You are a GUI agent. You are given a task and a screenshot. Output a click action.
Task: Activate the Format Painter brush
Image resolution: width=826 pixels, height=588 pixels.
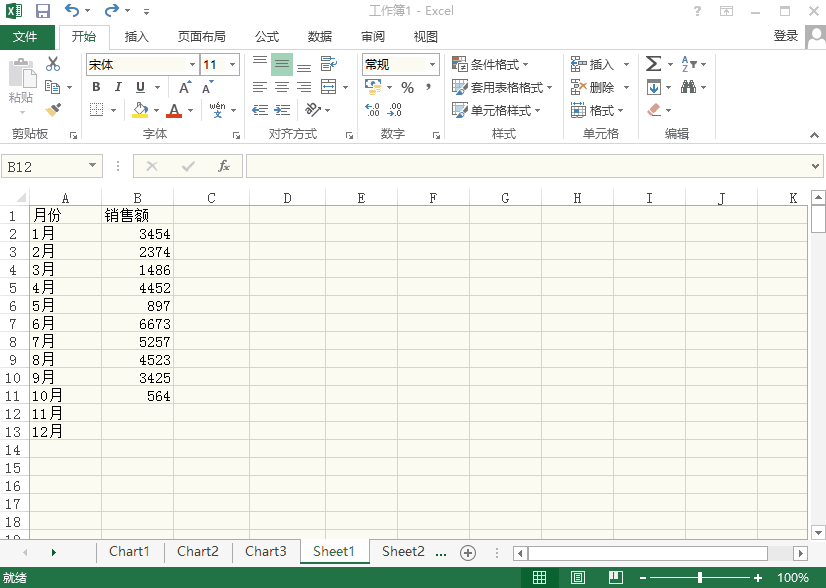click(53, 110)
